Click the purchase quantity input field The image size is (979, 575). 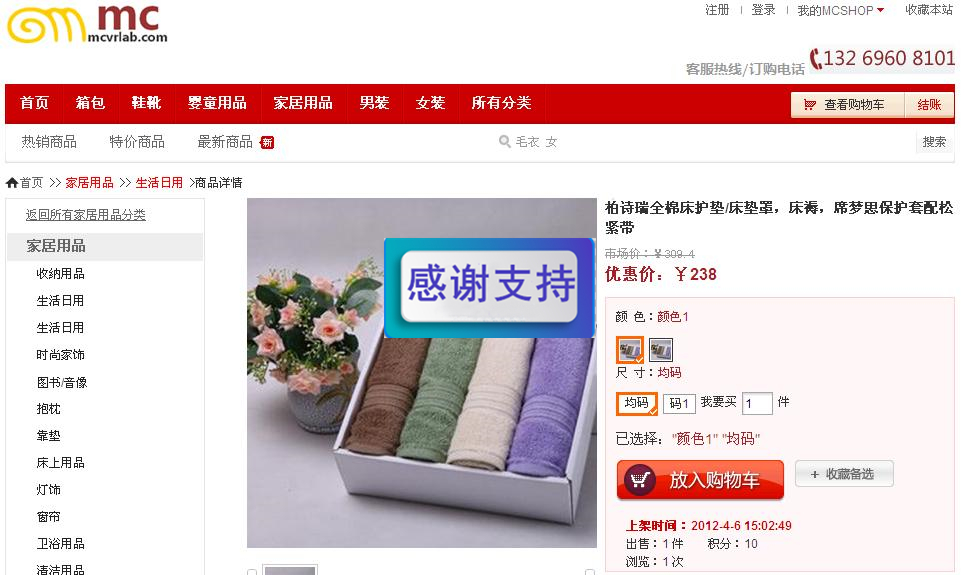coord(757,403)
